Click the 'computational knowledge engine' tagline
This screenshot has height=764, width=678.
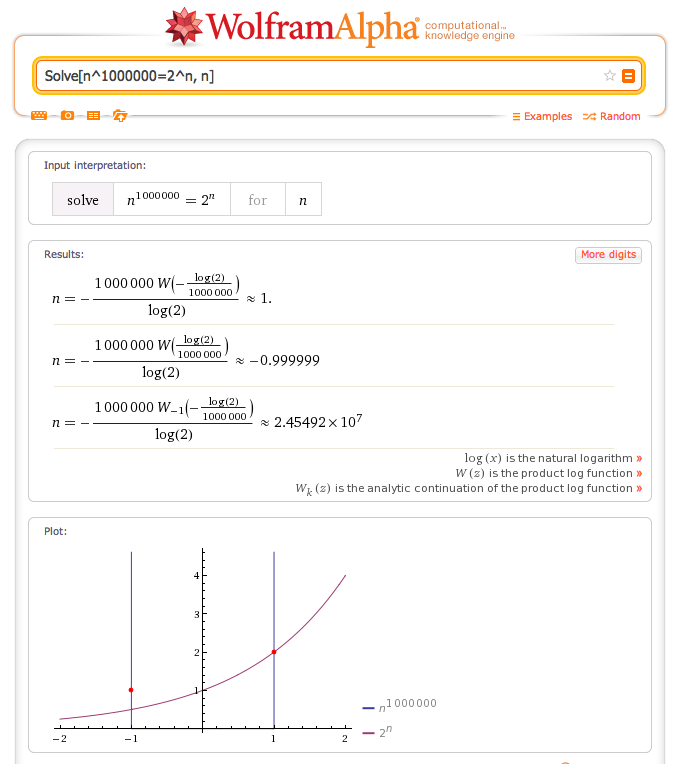pos(469,30)
